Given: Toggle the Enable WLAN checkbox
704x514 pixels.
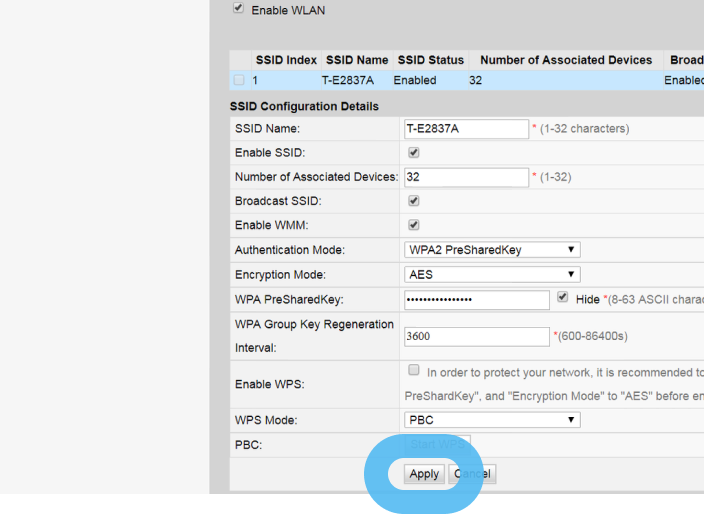Looking at the screenshot, I should click(x=237, y=9).
